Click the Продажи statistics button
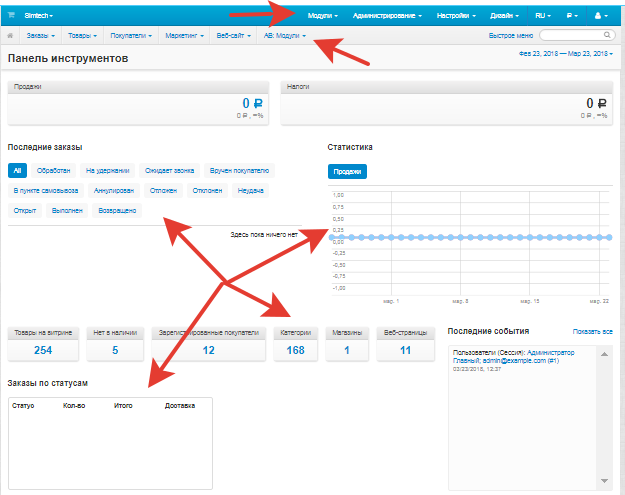Screen dimensions: 625x495 (347, 171)
